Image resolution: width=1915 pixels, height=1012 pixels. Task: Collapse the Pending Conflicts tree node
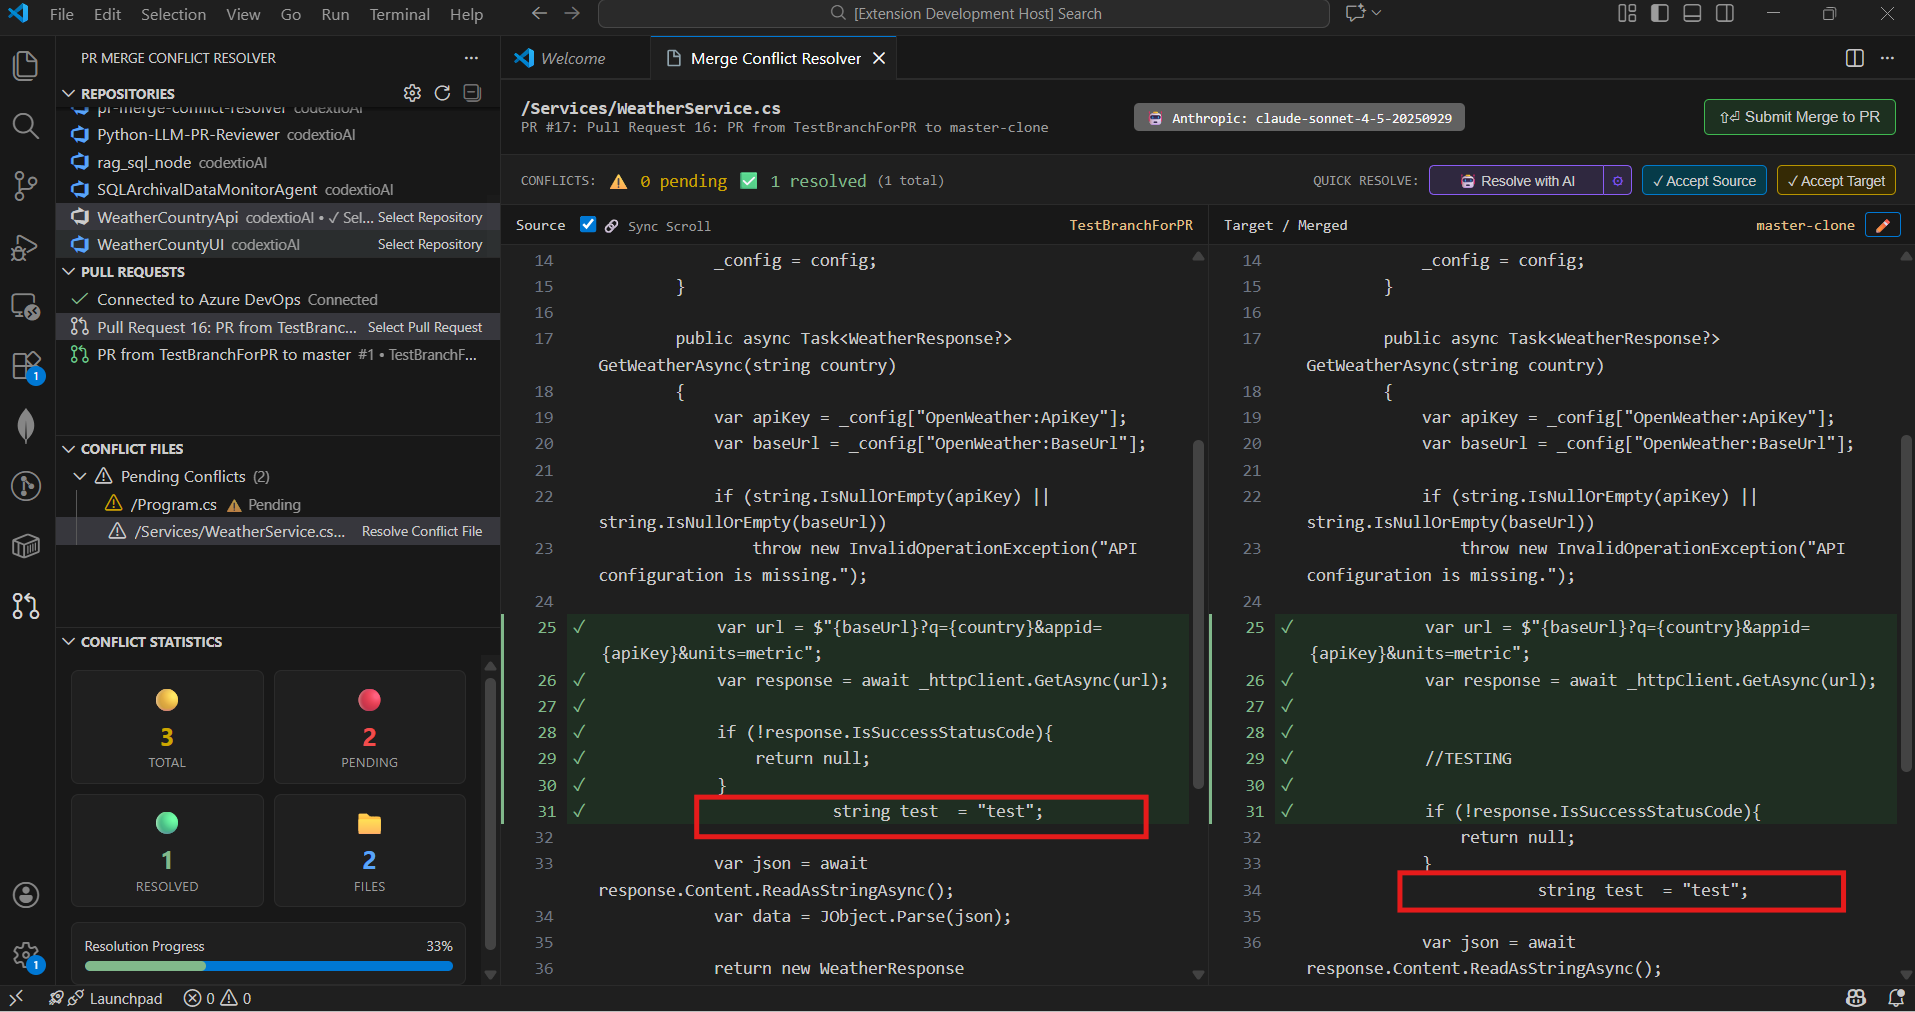[81, 476]
